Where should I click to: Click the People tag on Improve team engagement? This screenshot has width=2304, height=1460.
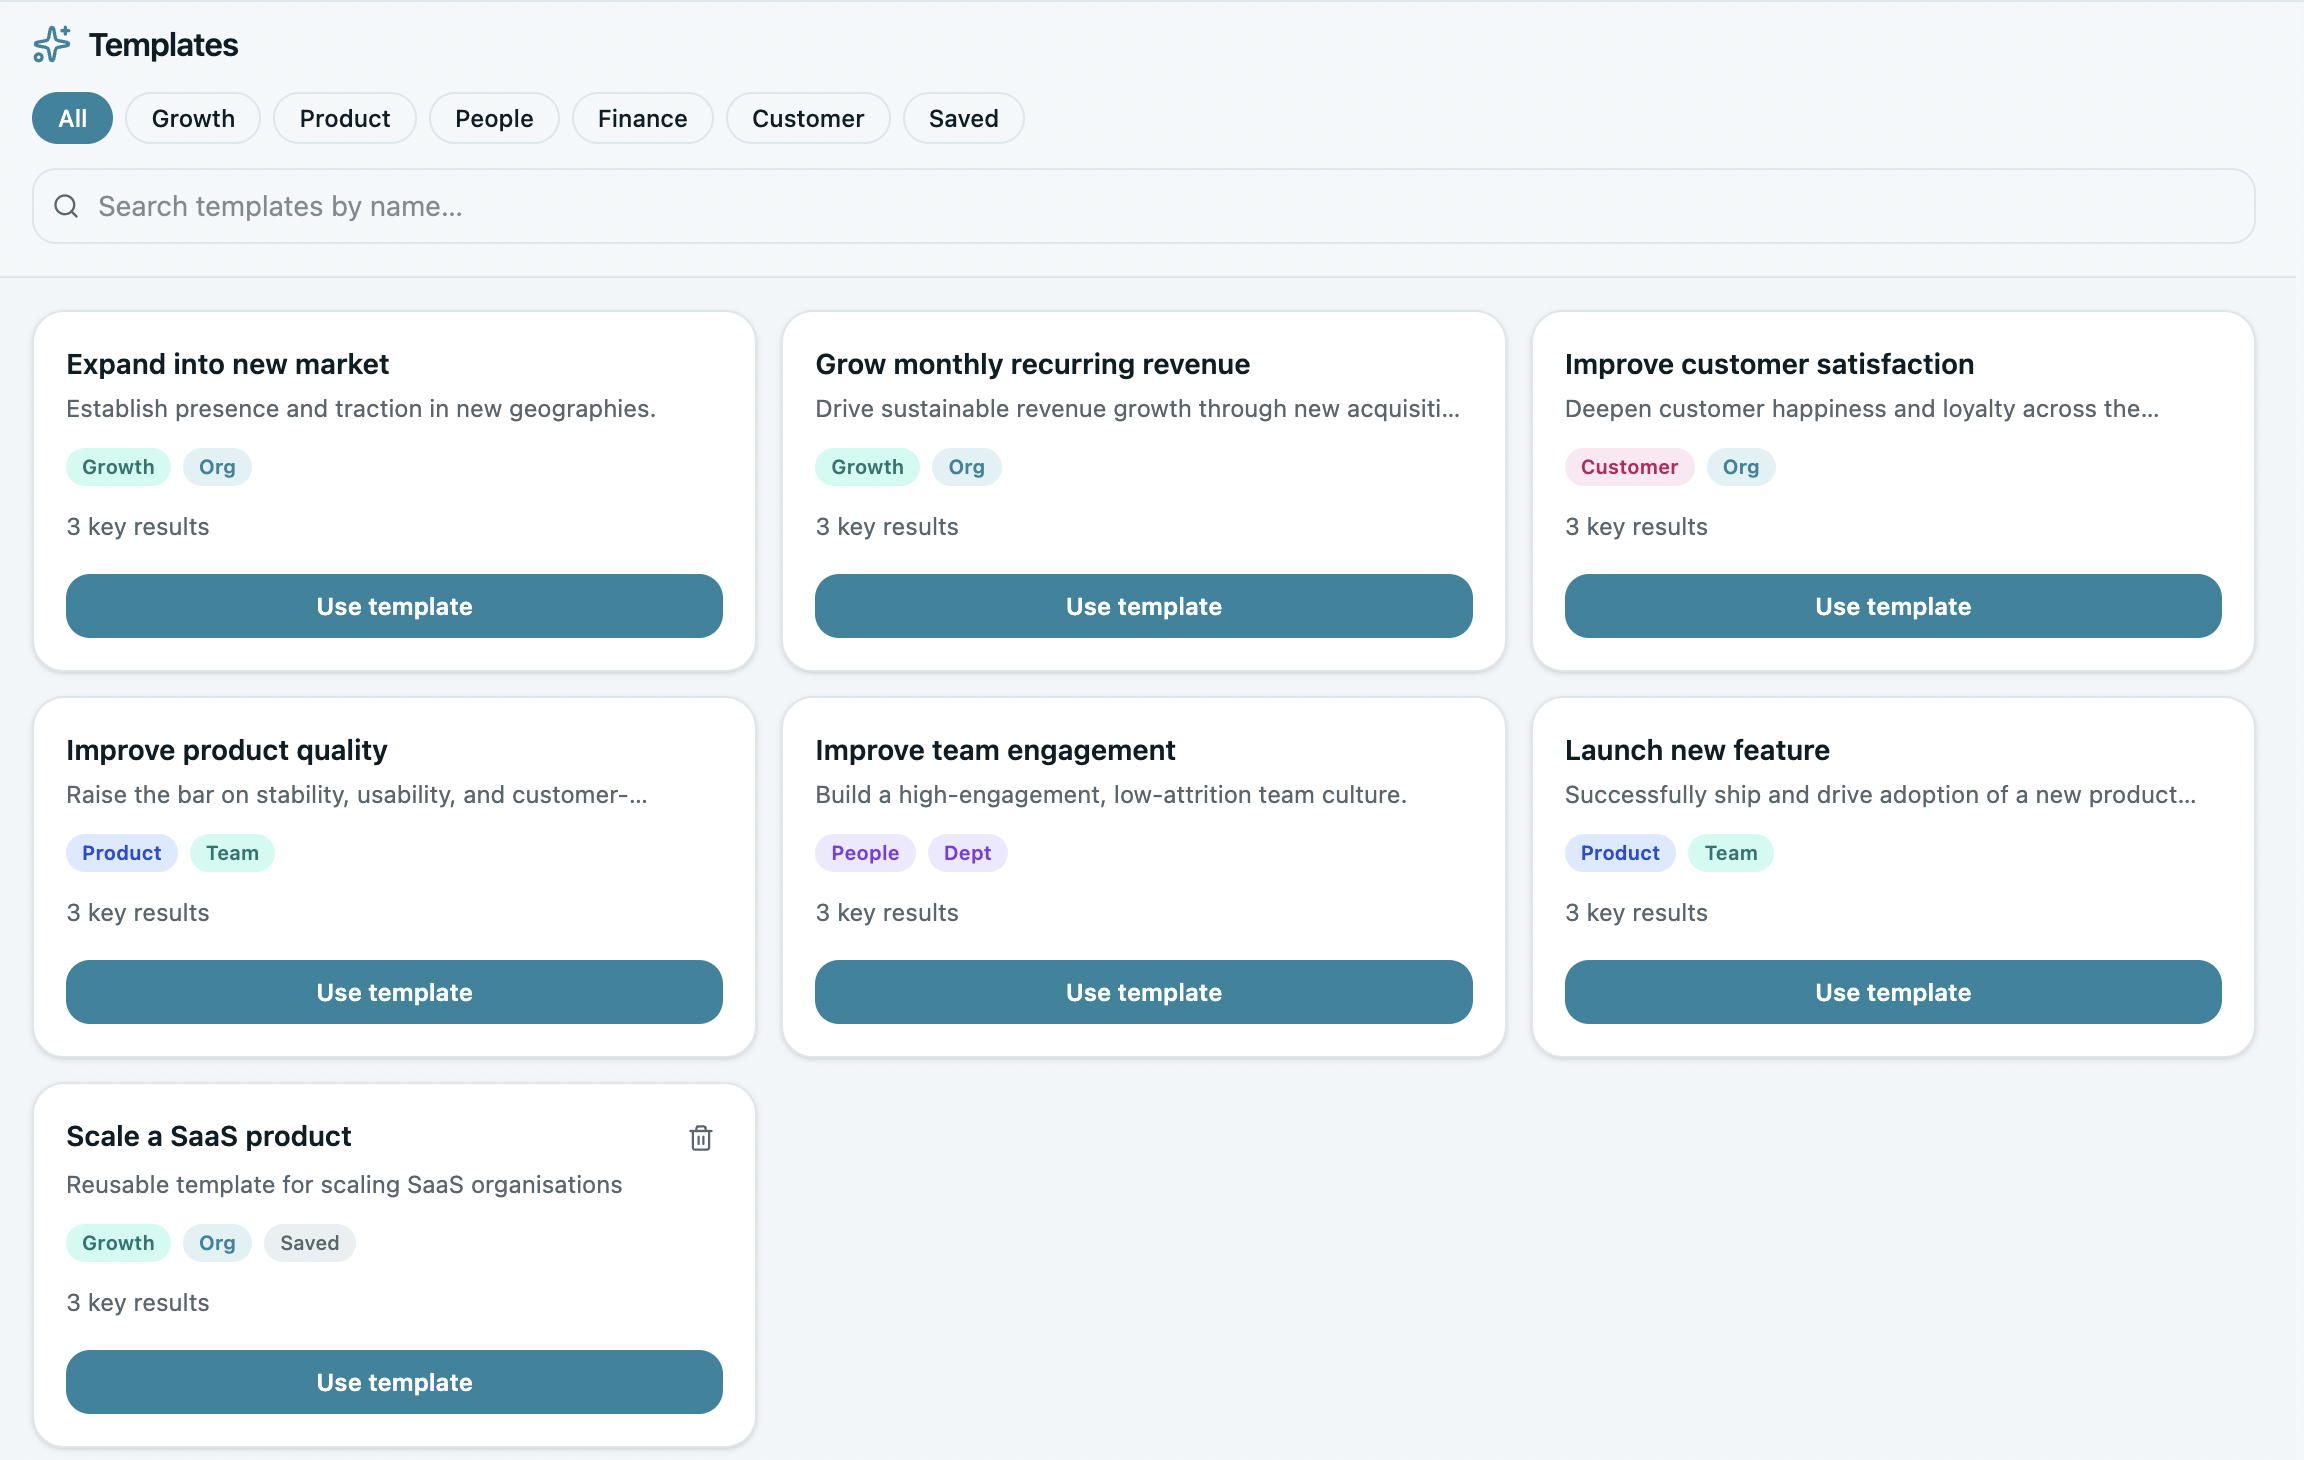[x=865, y=853]
